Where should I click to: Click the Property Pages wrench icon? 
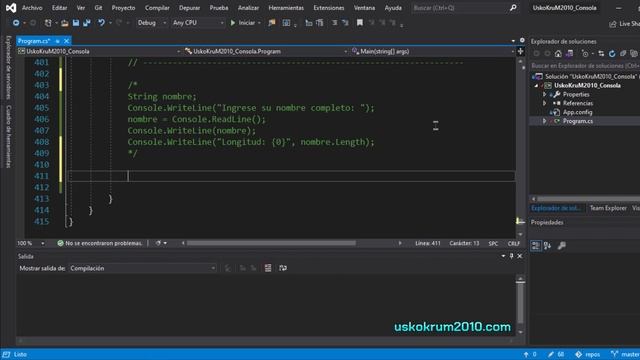[x=562, y=246]
